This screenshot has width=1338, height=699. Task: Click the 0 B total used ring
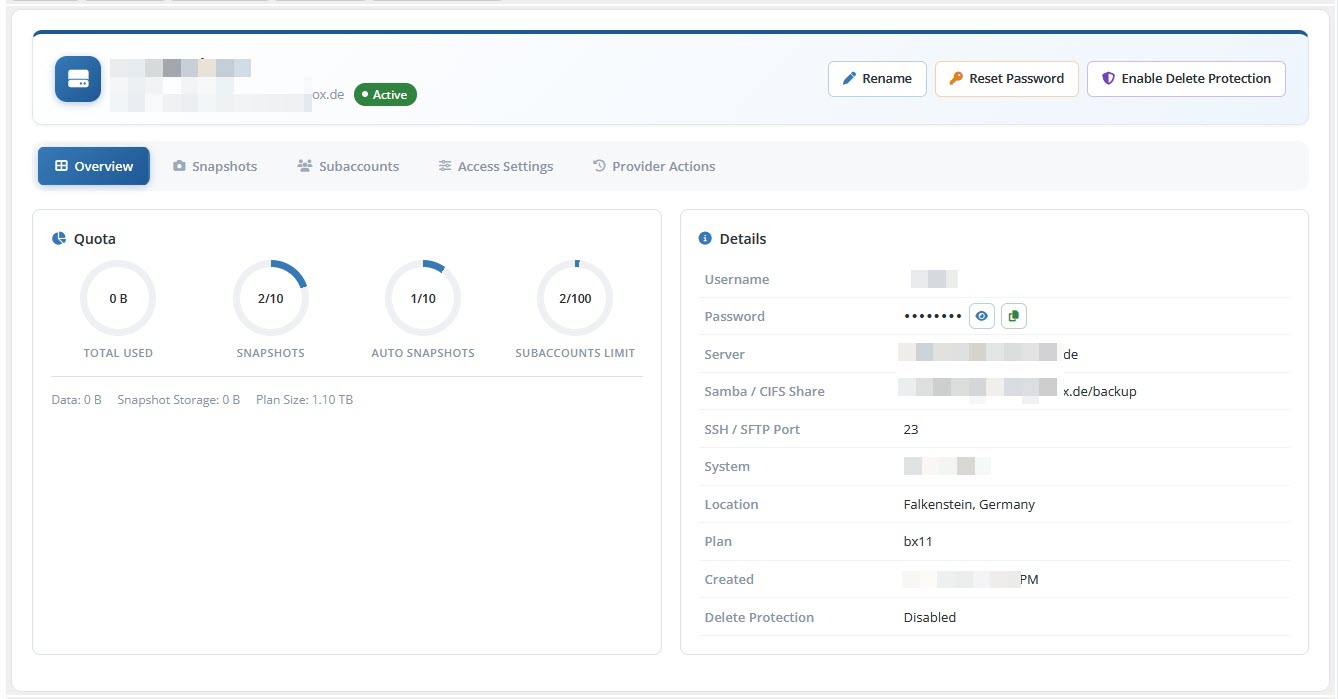point(118,298)
